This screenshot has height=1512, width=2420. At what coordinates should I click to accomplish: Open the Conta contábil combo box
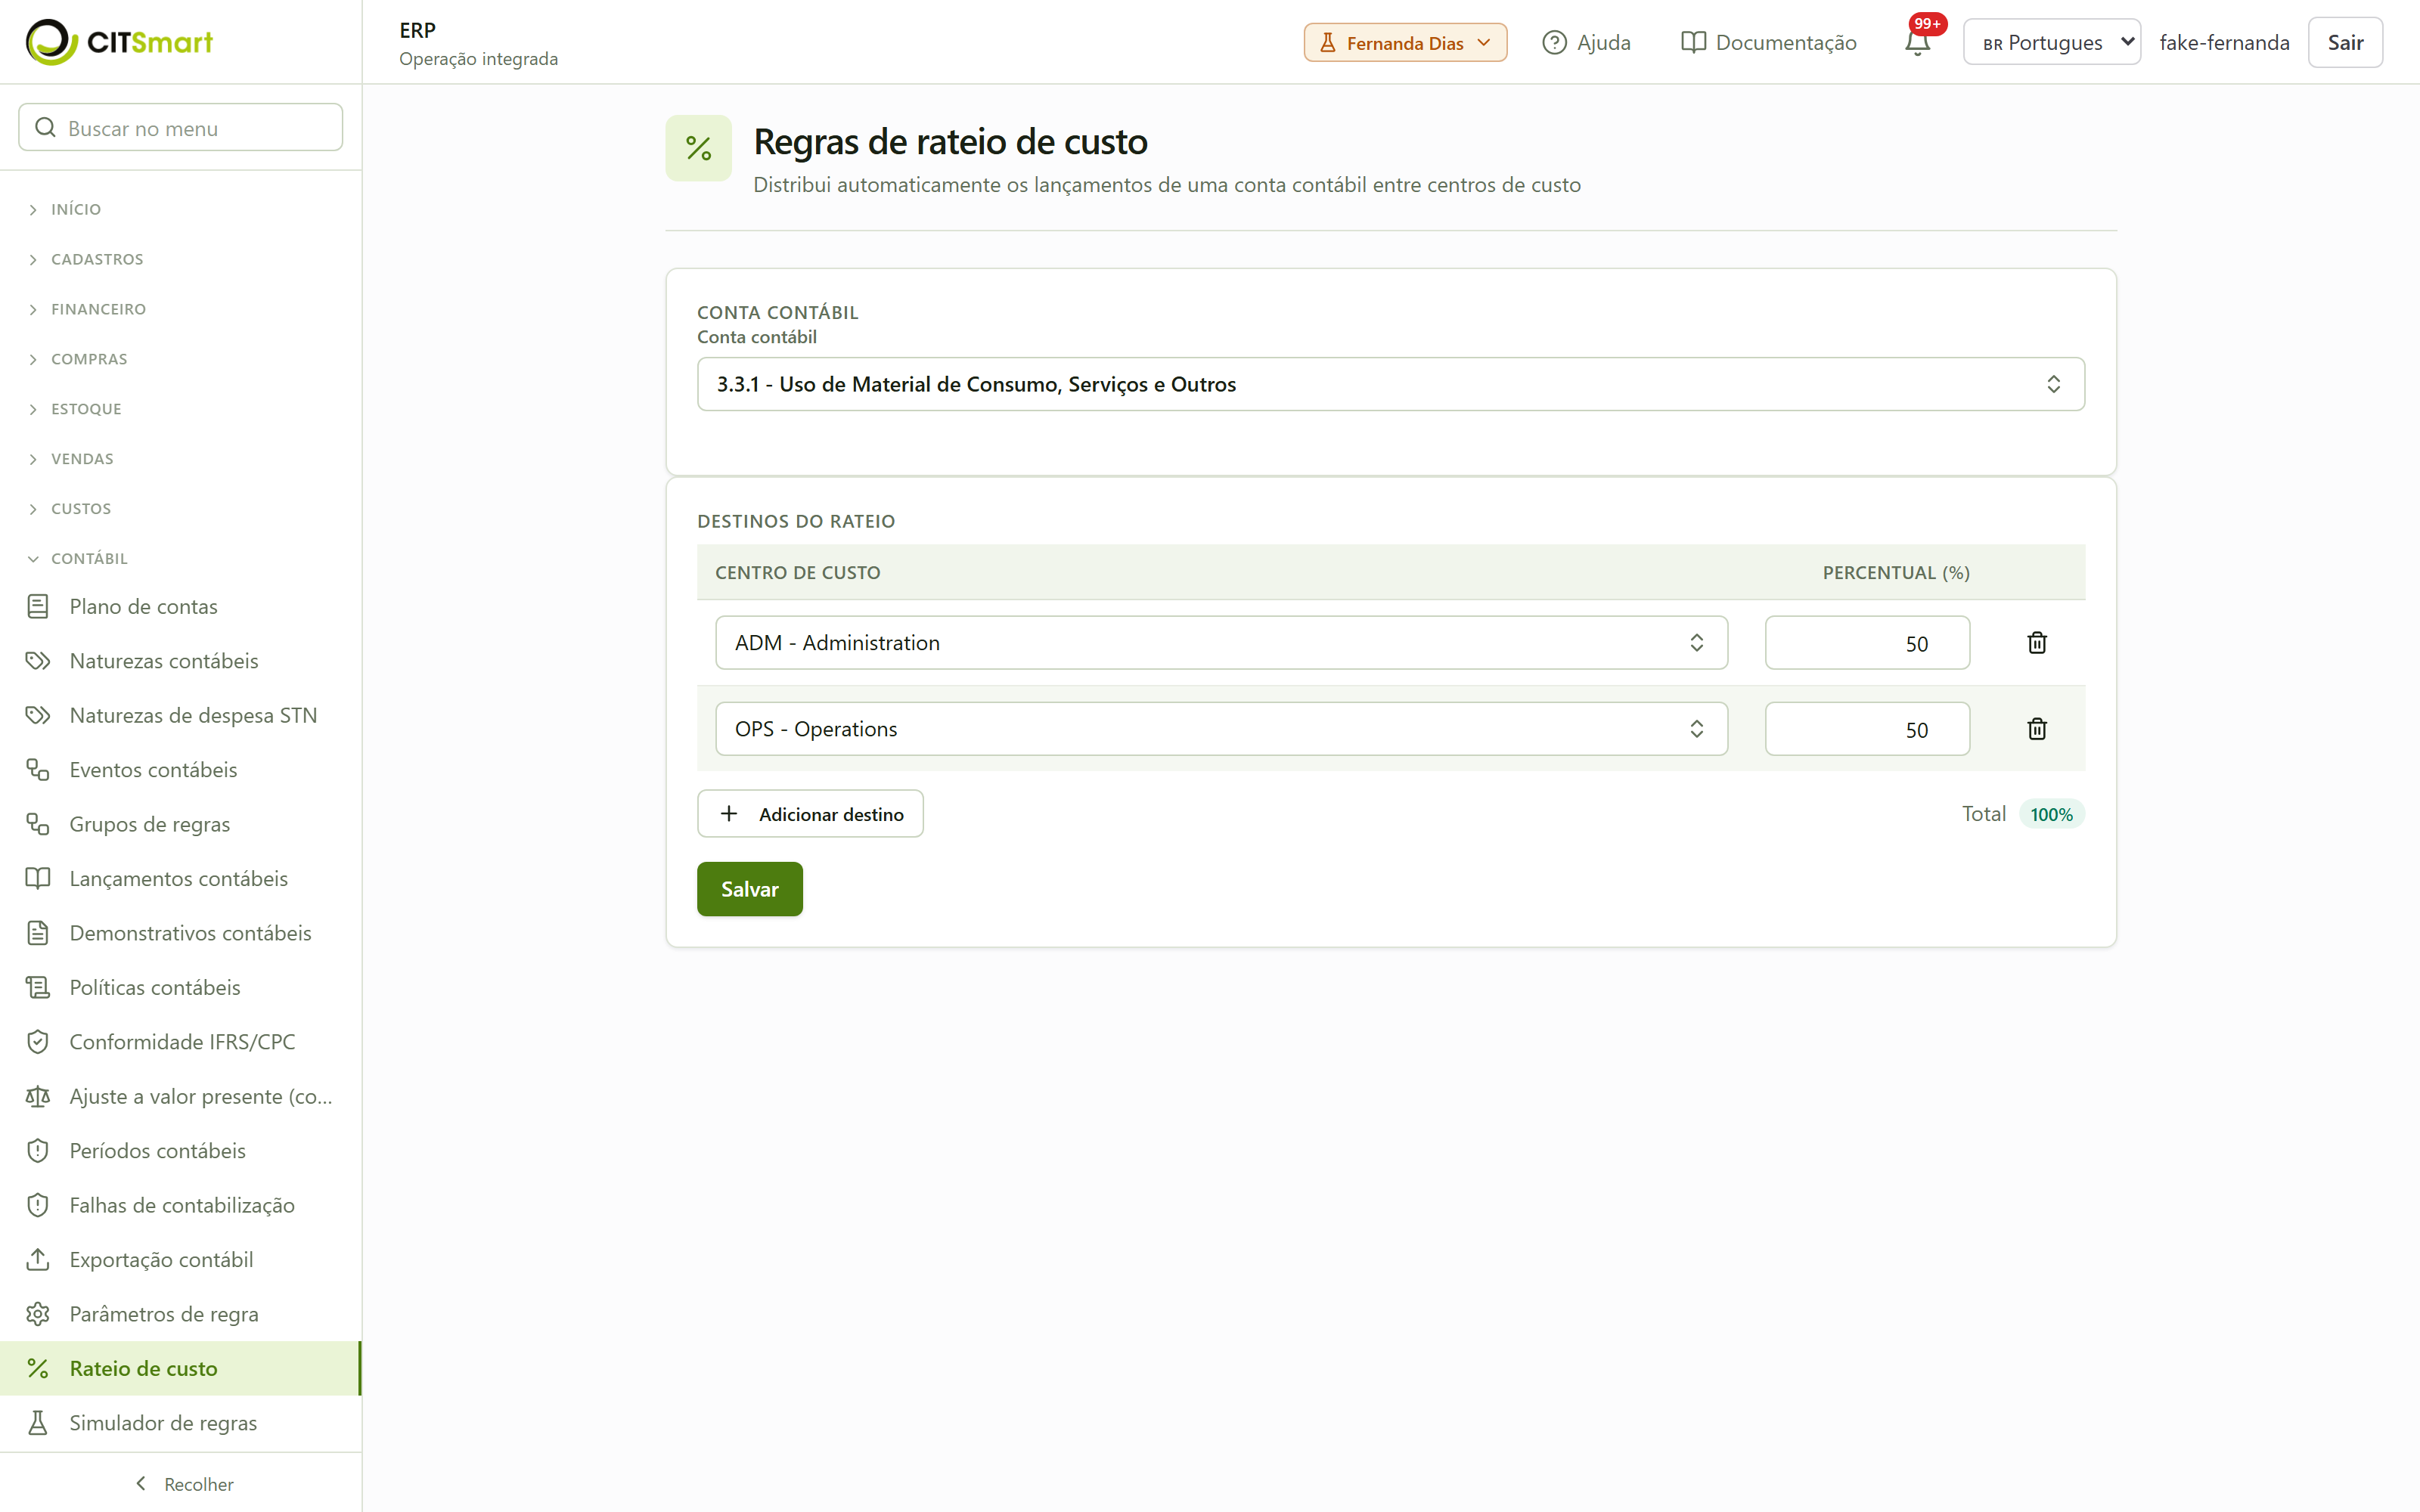click(x=1390, y=384)
